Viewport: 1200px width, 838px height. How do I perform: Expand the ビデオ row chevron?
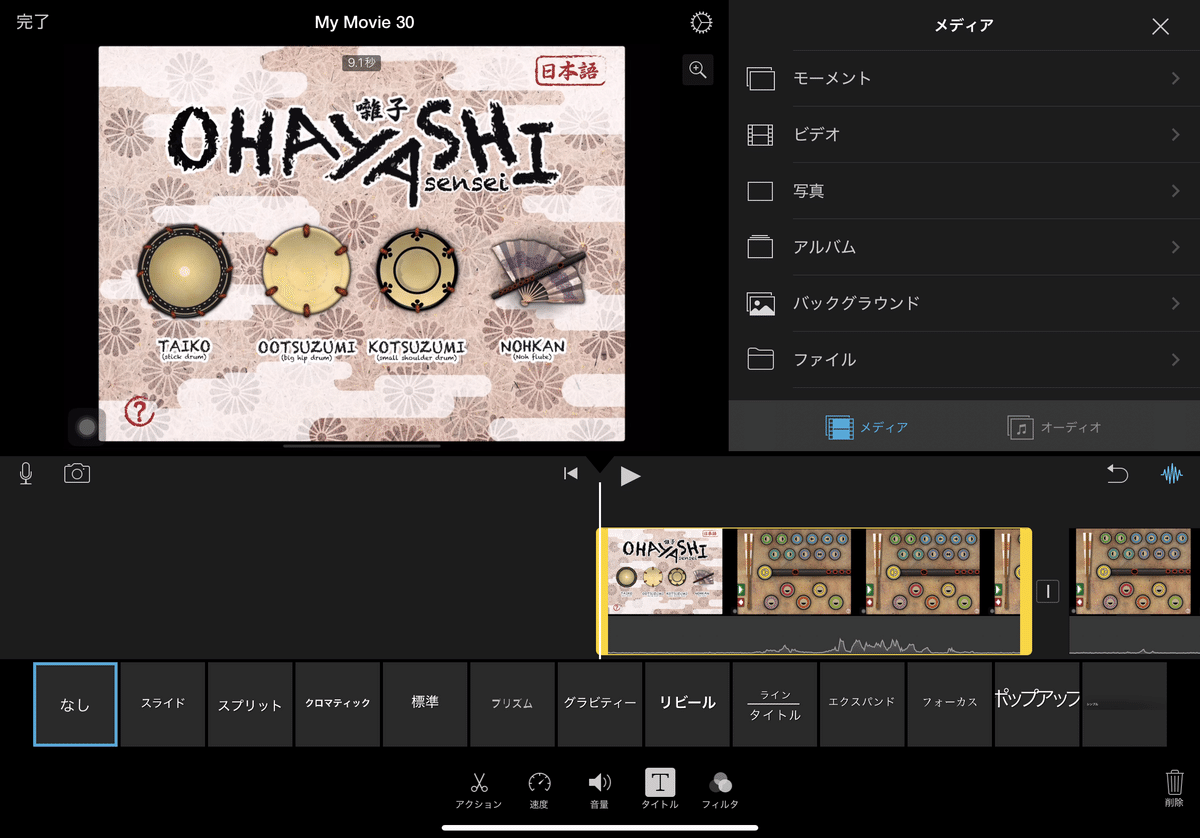click(1176, 135)
